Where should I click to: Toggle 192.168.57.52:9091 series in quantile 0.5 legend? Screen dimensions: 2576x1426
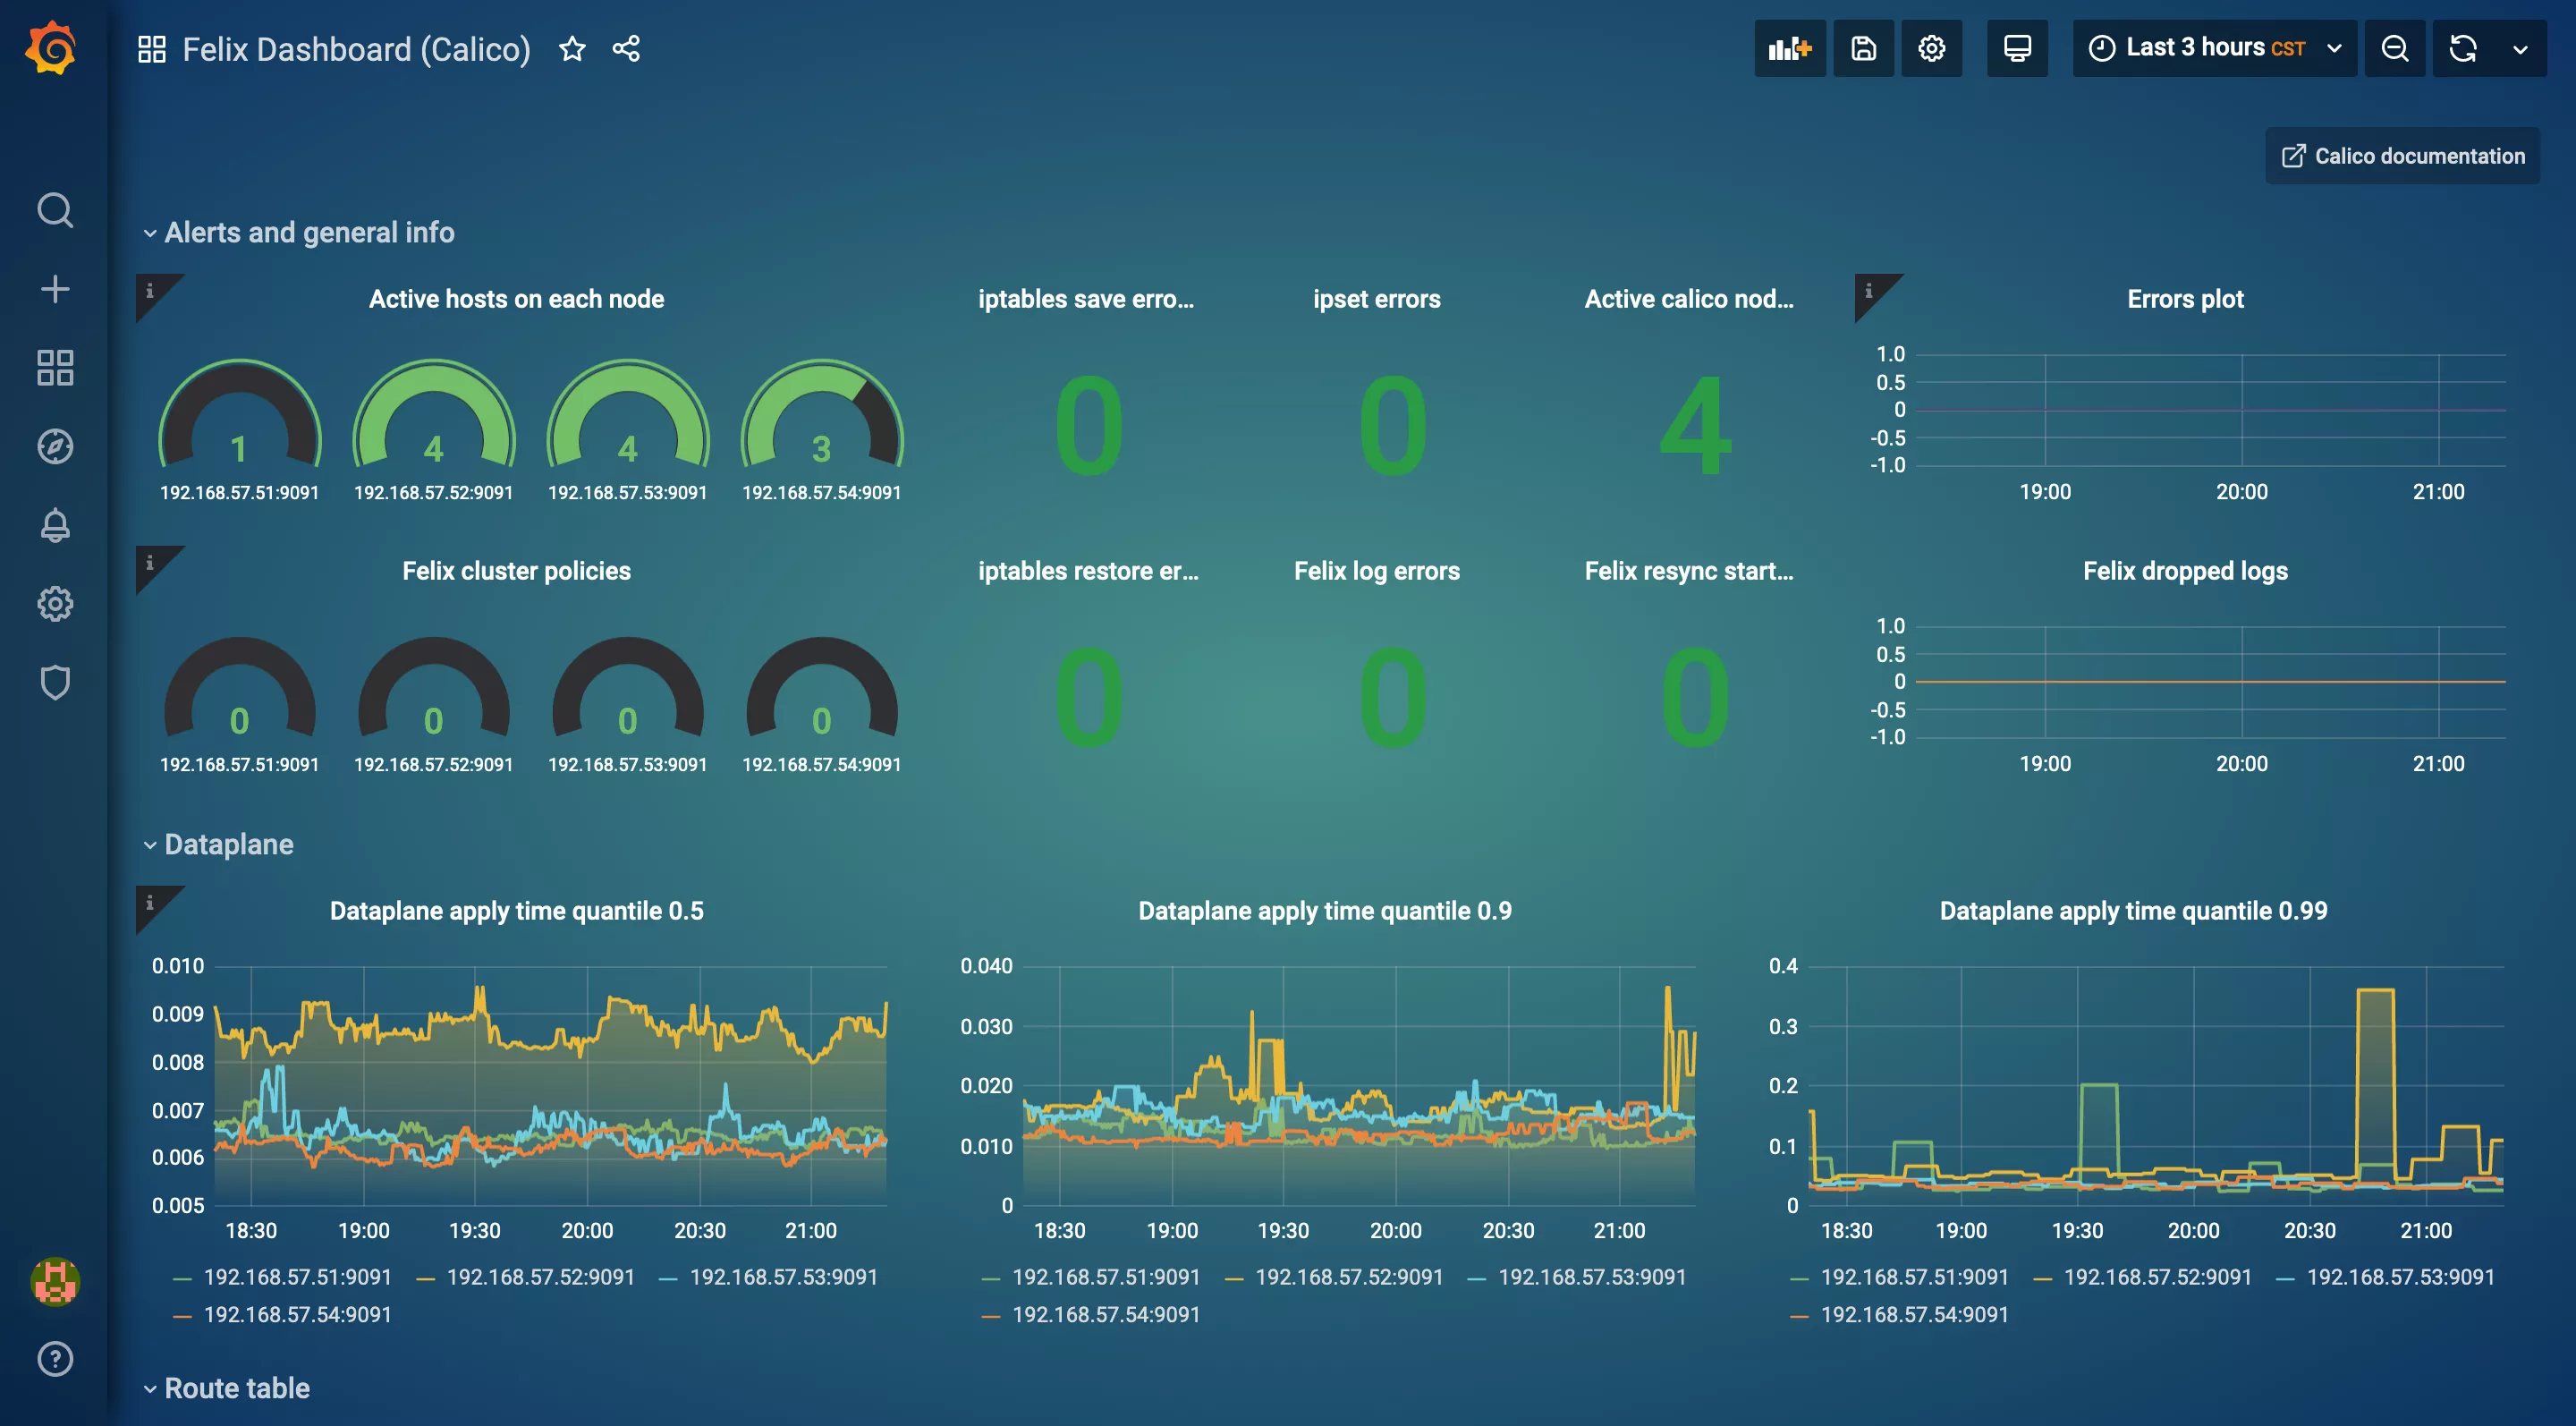click(x=540, y=1277)
